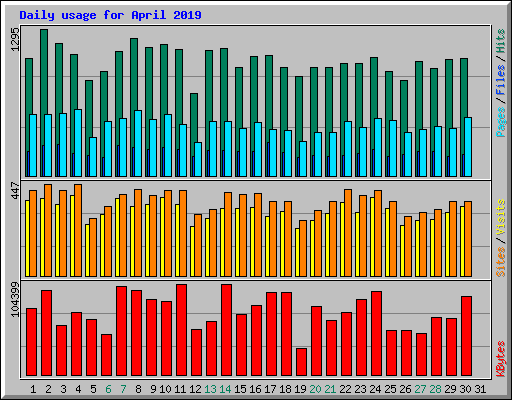Screen dimensions: 512x400
Task: Select the cyan files bar for day 8
Action: (x=138, y=143)
